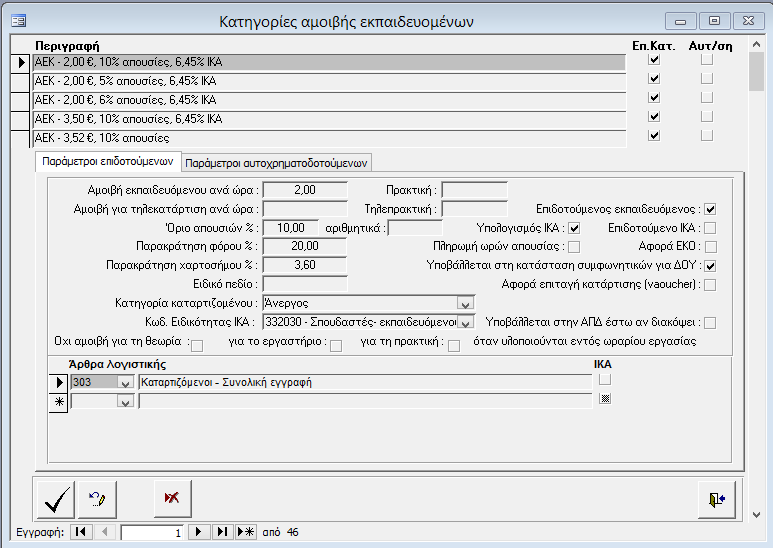Click Παρακράτηση φόρου % field

pos(304,246)
